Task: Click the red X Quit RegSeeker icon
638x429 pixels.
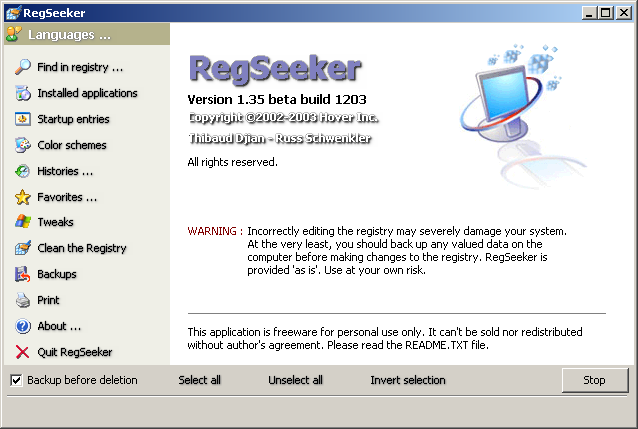Action: tap(22, 352)
